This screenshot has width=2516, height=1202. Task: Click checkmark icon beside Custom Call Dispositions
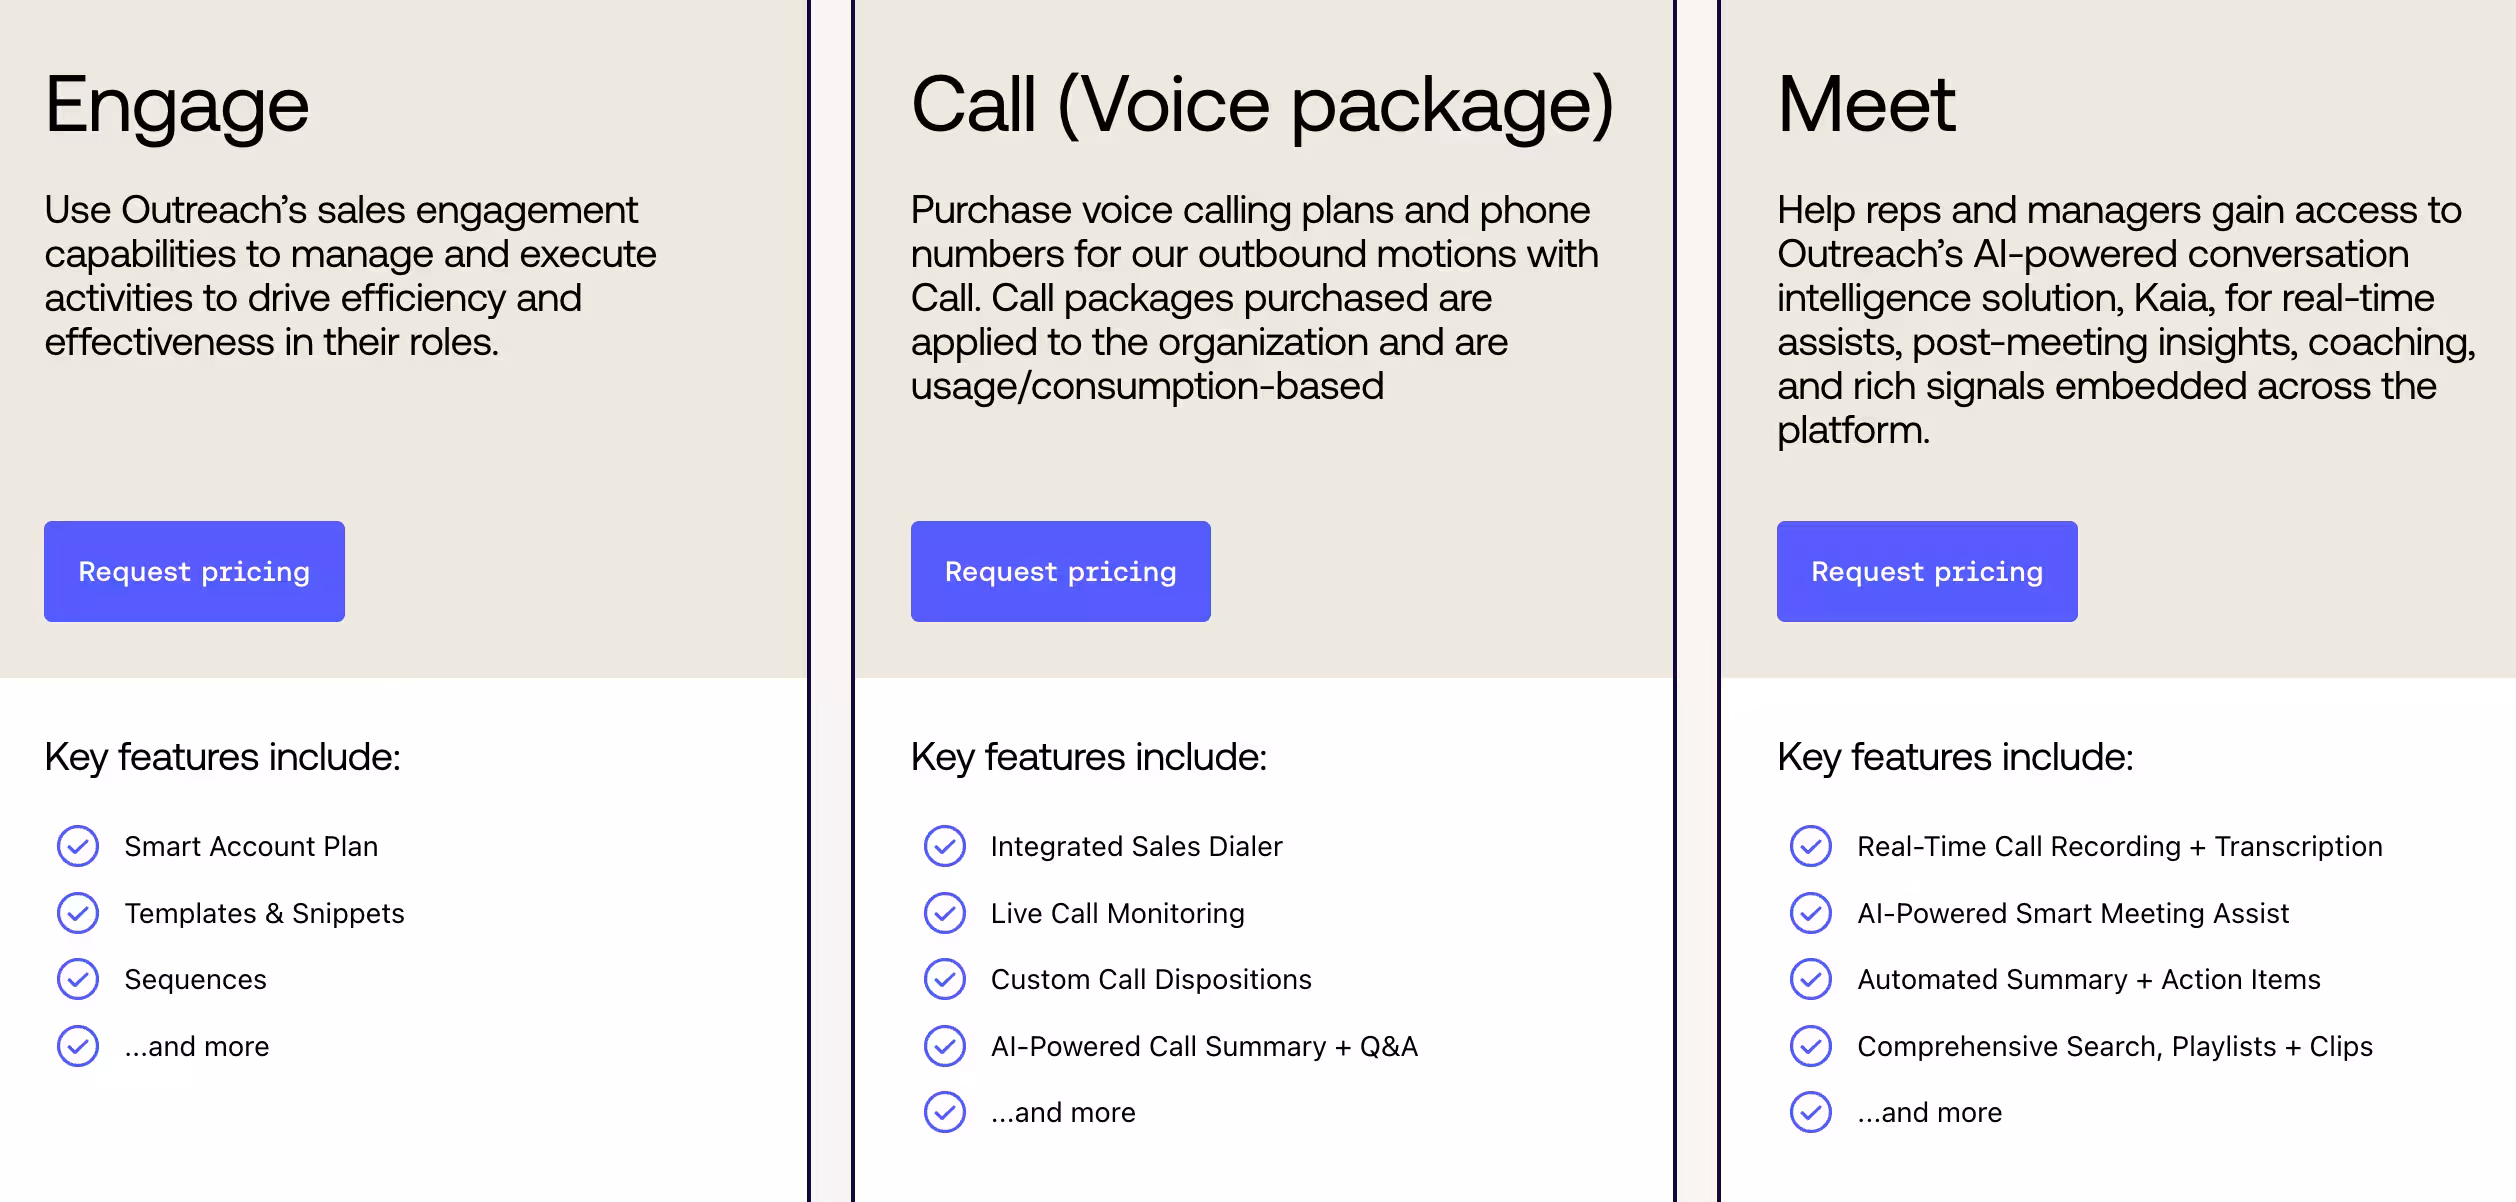(944, 979)
